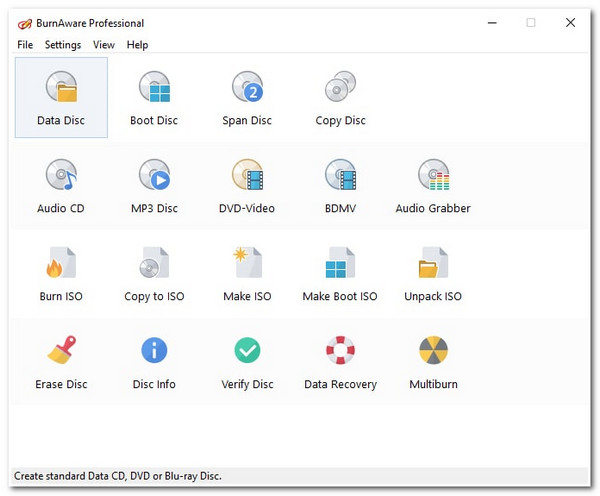Launch the BDMV tool
Screen dimensions: 600x496
pos(340,186)
